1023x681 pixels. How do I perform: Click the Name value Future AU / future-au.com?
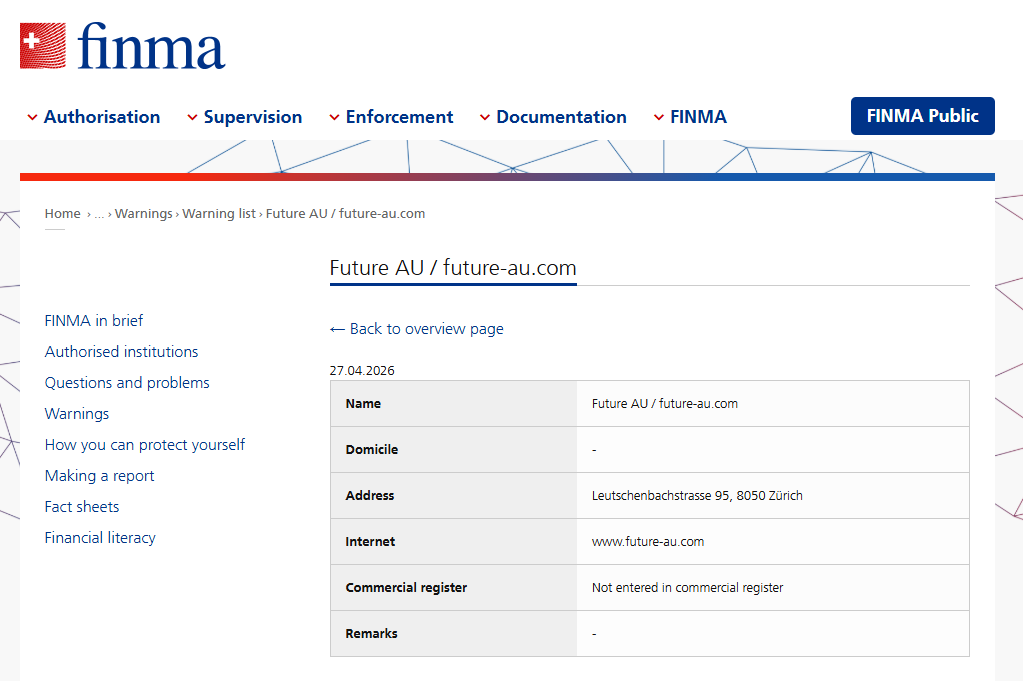(665, 404)
